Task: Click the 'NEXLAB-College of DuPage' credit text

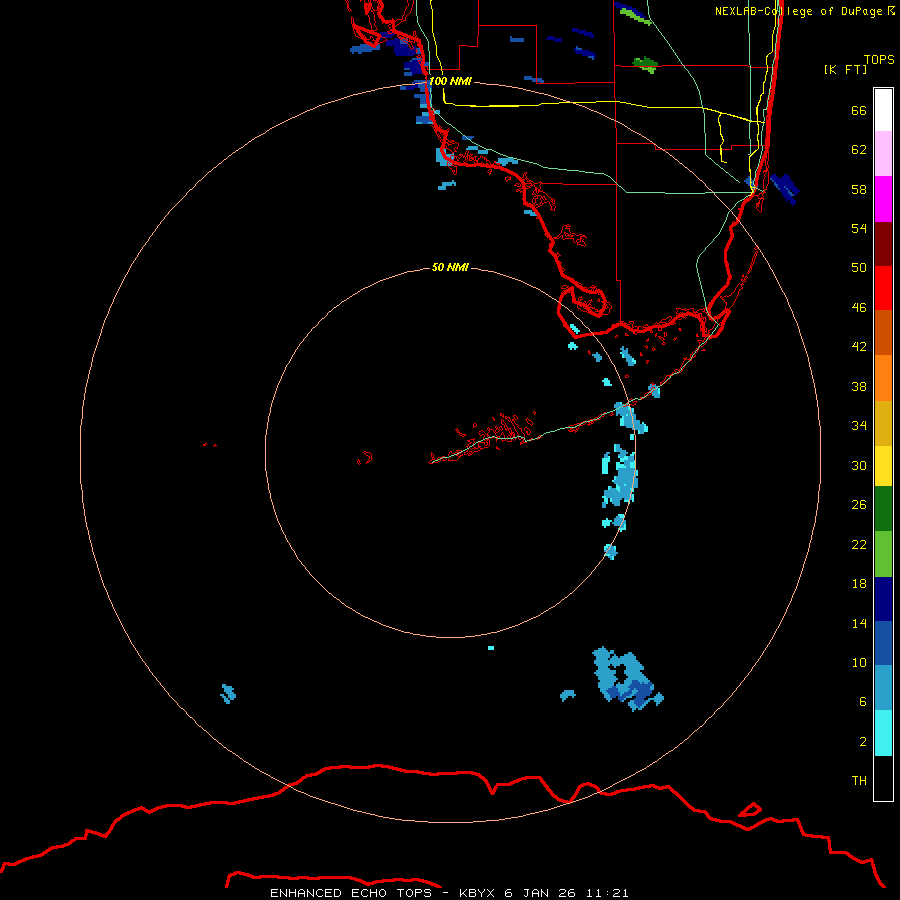Action: [798, 11]
